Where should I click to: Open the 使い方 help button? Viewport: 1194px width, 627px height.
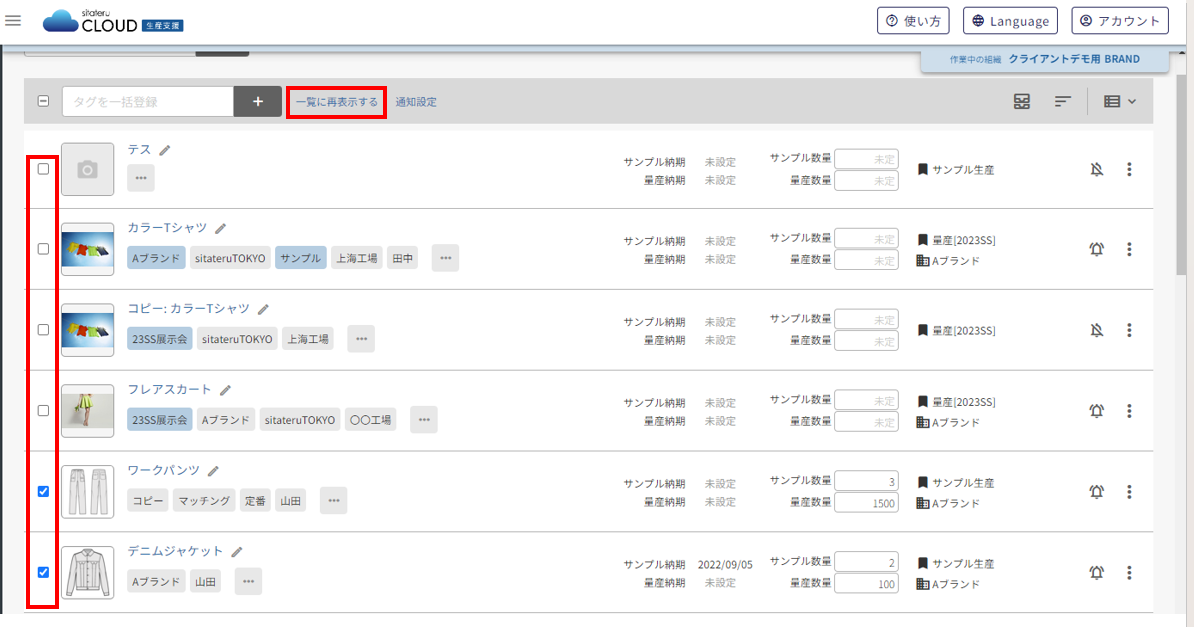[x=913, y=21]
